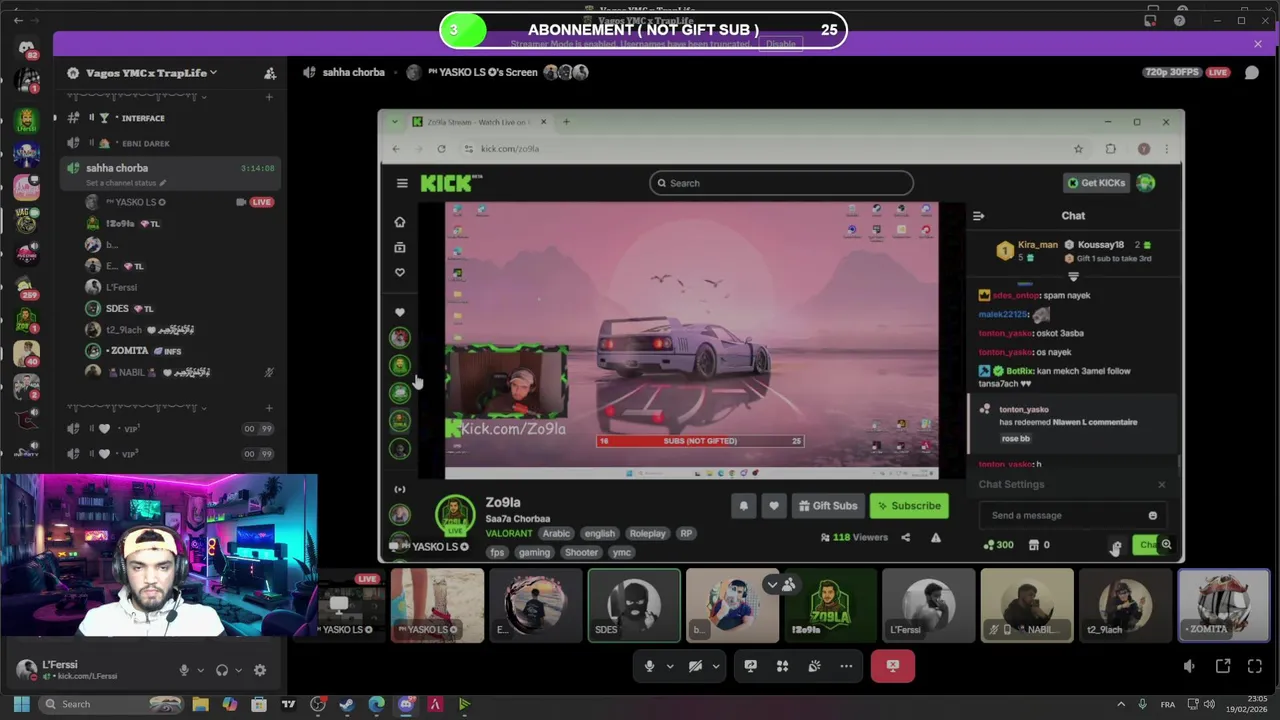
Task: Toggle microphone mute in call controls
Action: pos(649,666)
